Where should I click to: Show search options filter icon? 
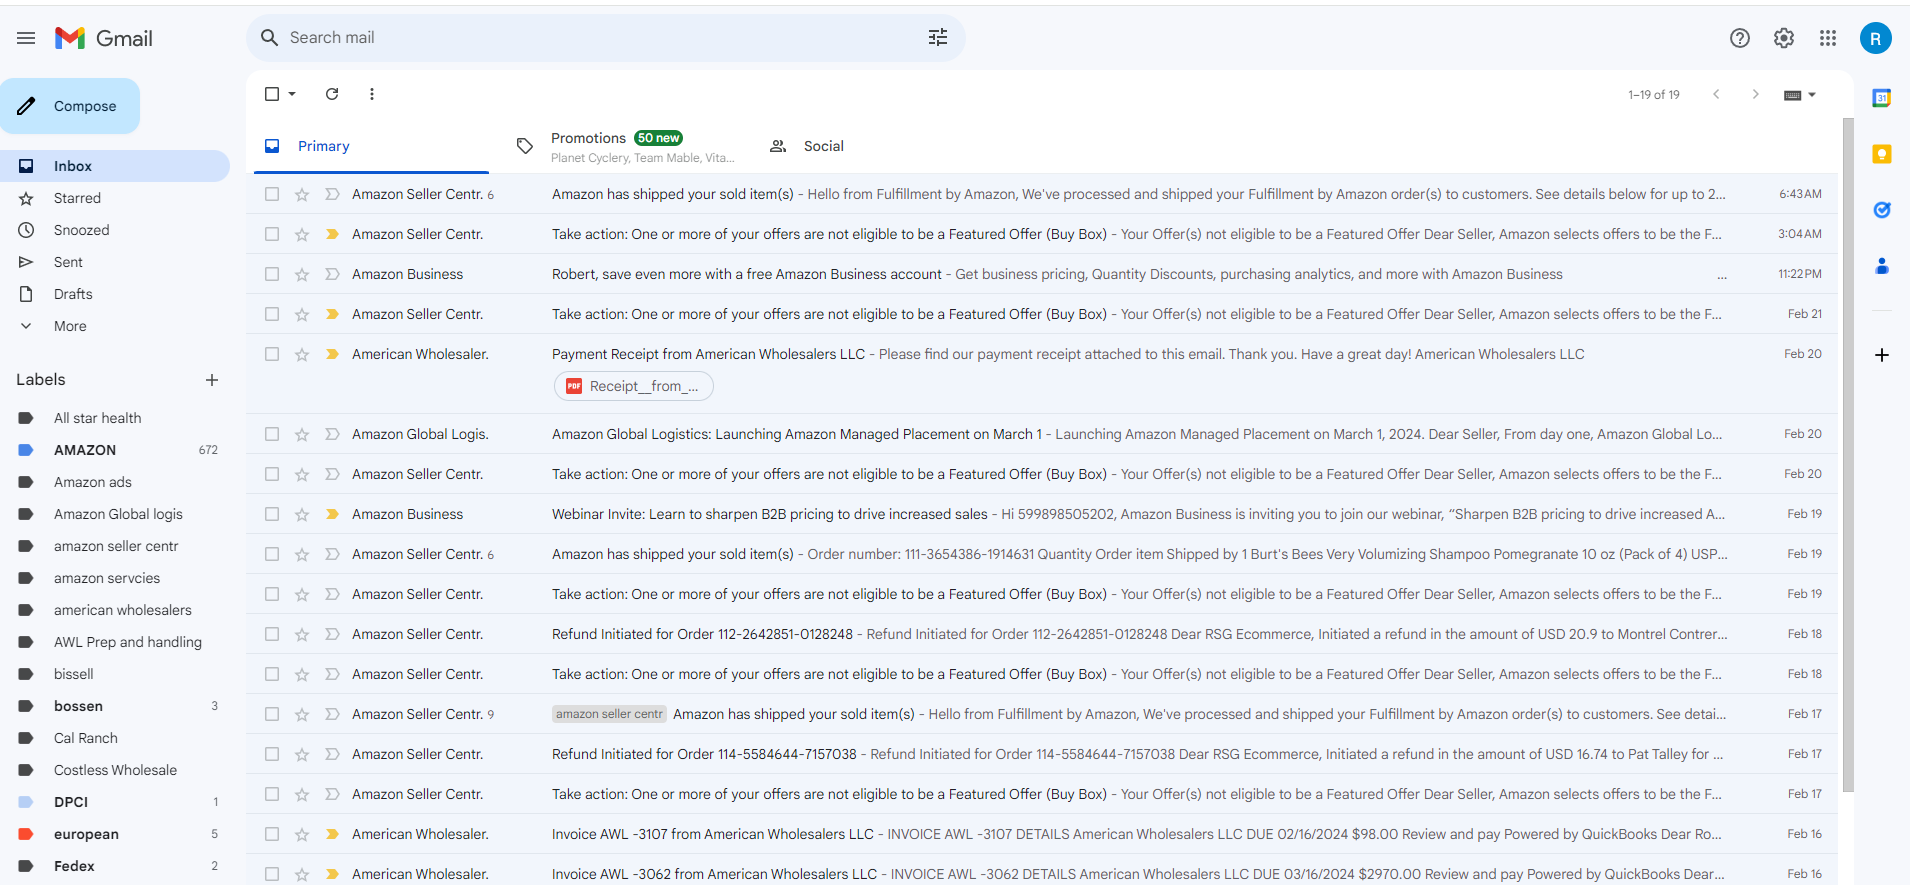(937, 37)
